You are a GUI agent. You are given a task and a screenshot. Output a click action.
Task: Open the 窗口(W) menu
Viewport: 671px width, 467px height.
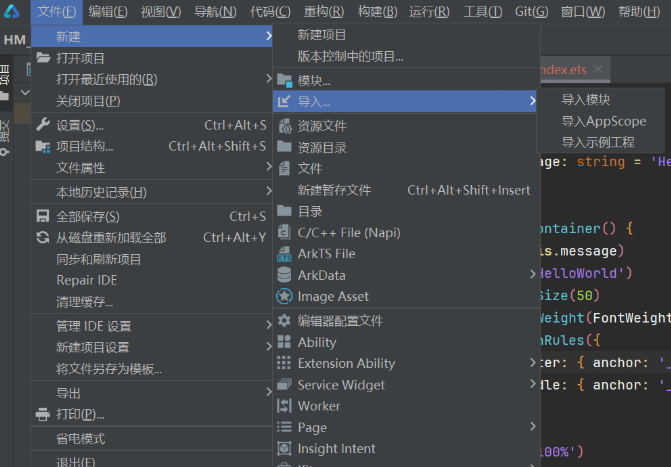pyautogui.click(x=583, y=12)
